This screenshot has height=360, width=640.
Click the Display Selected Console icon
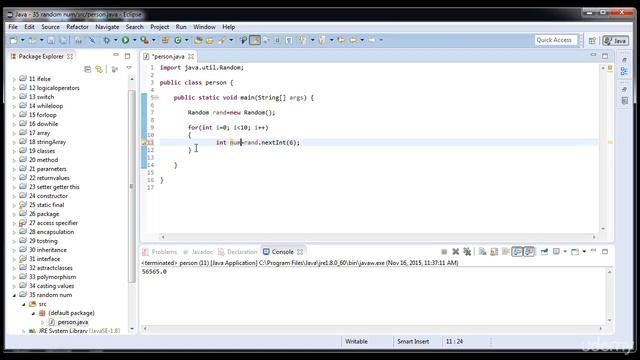pos(556,252)
